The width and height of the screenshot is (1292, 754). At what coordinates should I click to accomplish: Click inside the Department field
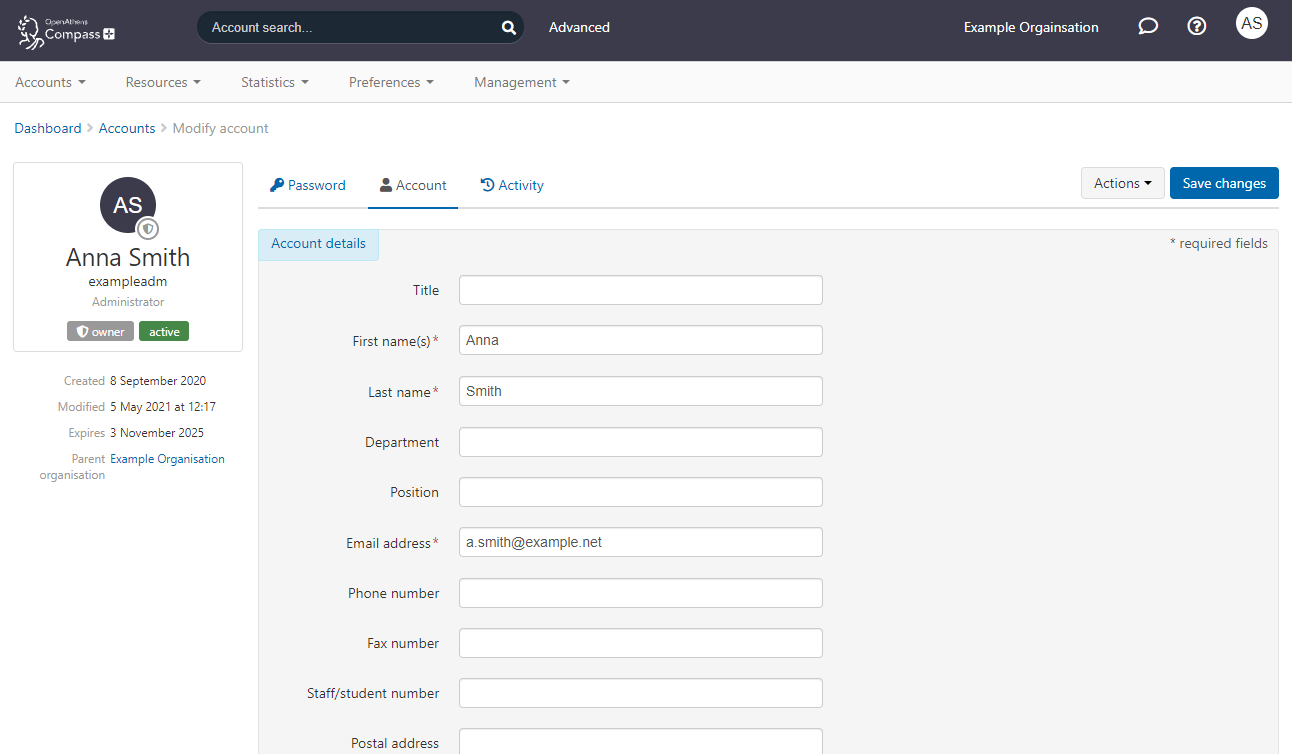[x=640, y=441]
